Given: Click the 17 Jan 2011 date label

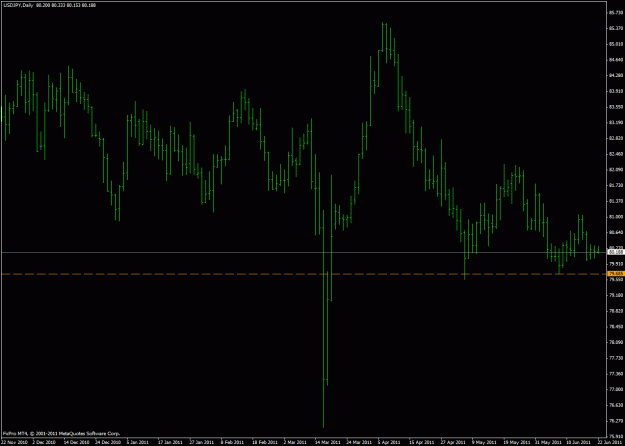Looking at the screenshot, I should coord(170,442).
